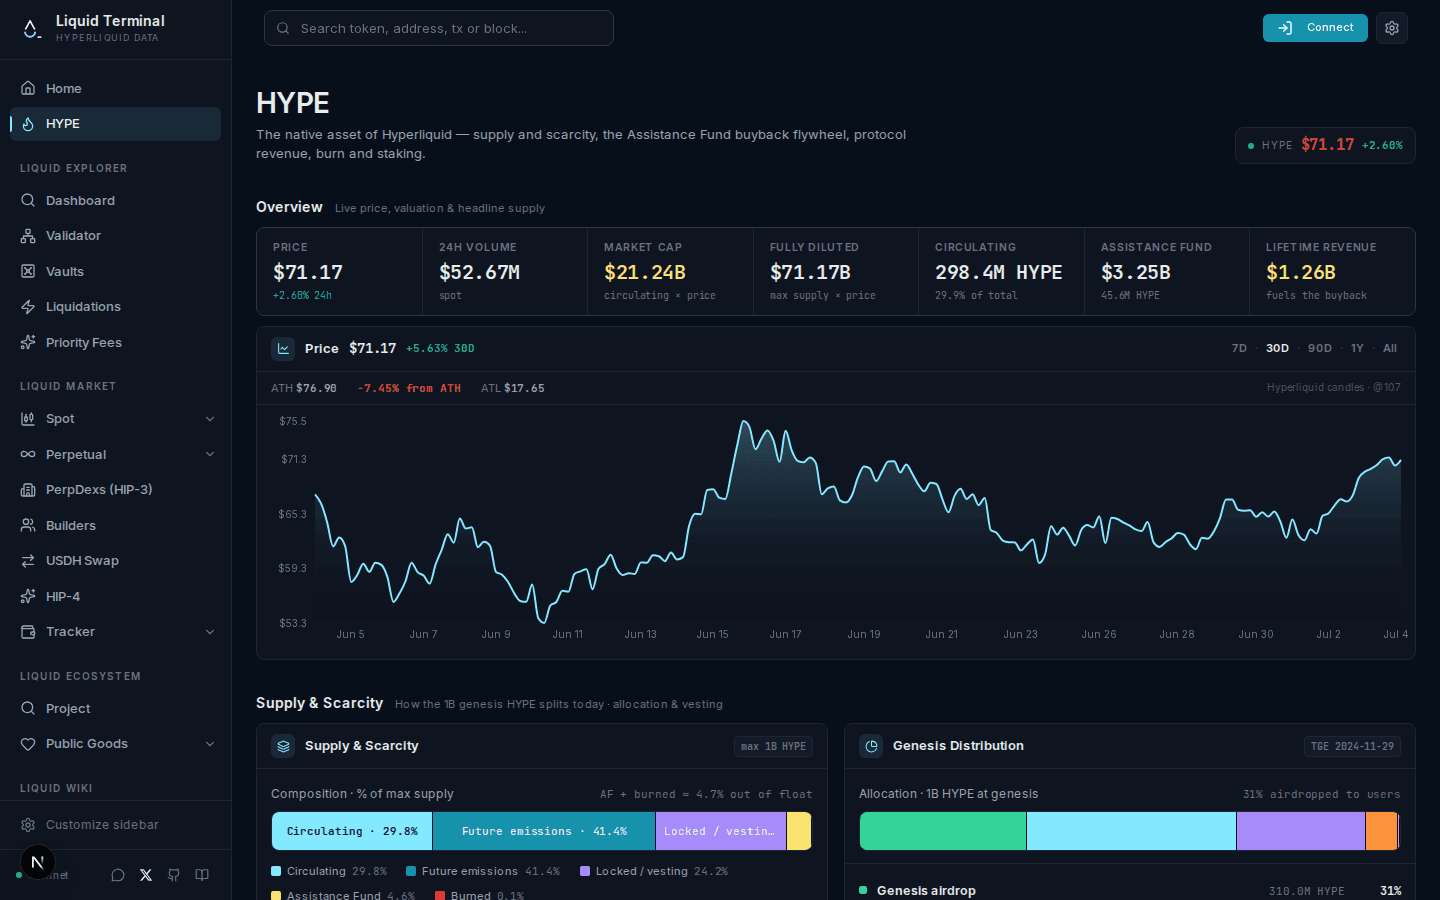Viewport: 1440px width, 900px height.
Task: Click the Liquid Terminal droplet logo
Action: [31, 29]
